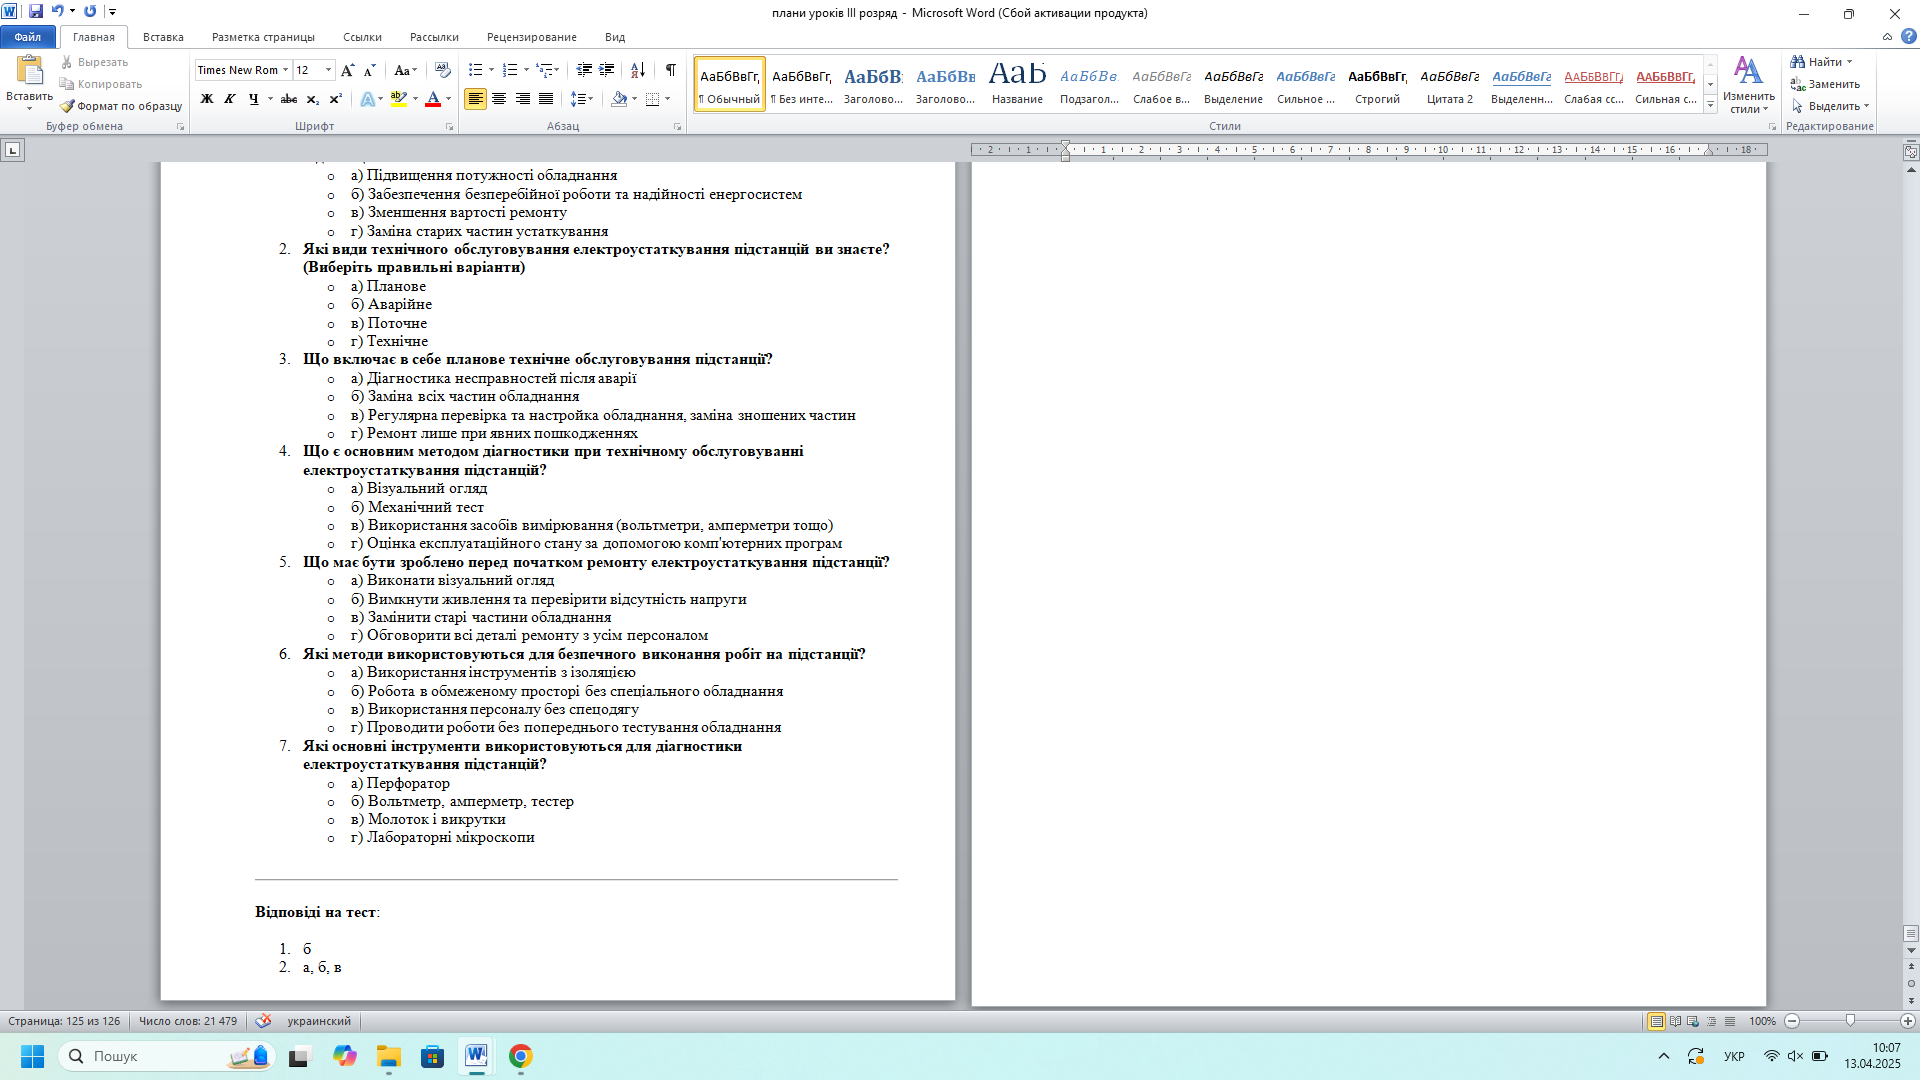Open the font size dropdown
This screenshot has height=1080, width=1920.
[329, 70]
